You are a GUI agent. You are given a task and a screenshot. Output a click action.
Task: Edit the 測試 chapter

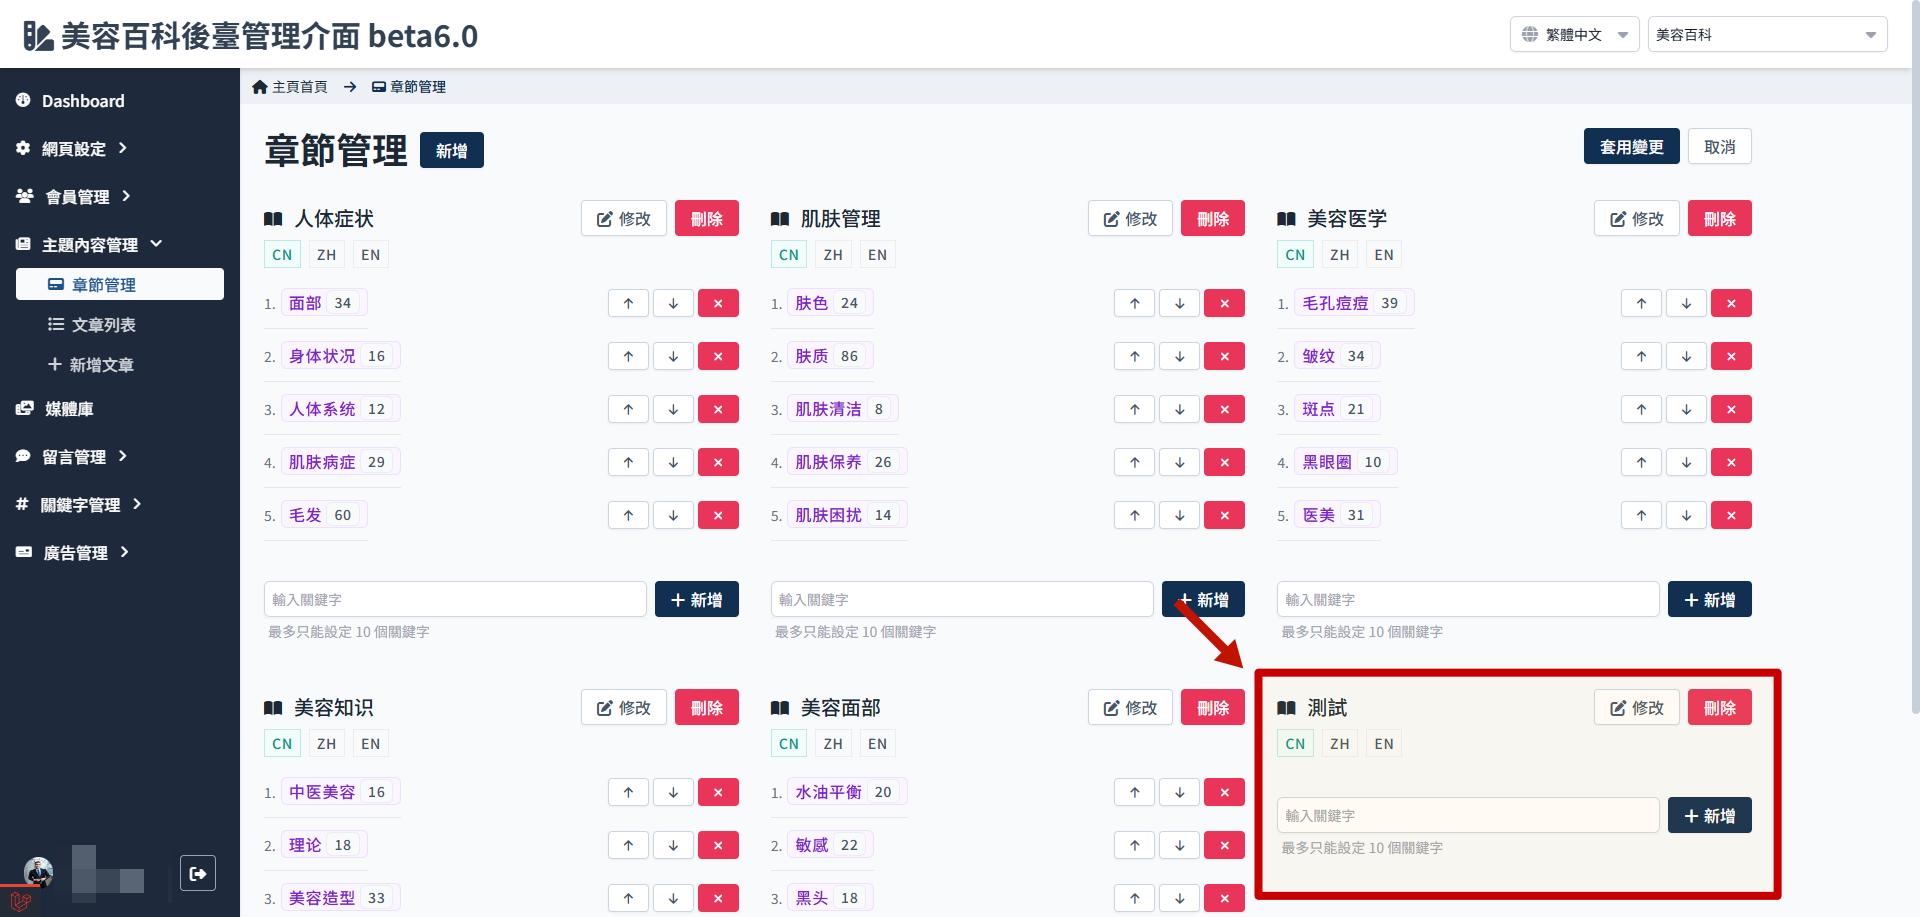[x=1637, y=707]
